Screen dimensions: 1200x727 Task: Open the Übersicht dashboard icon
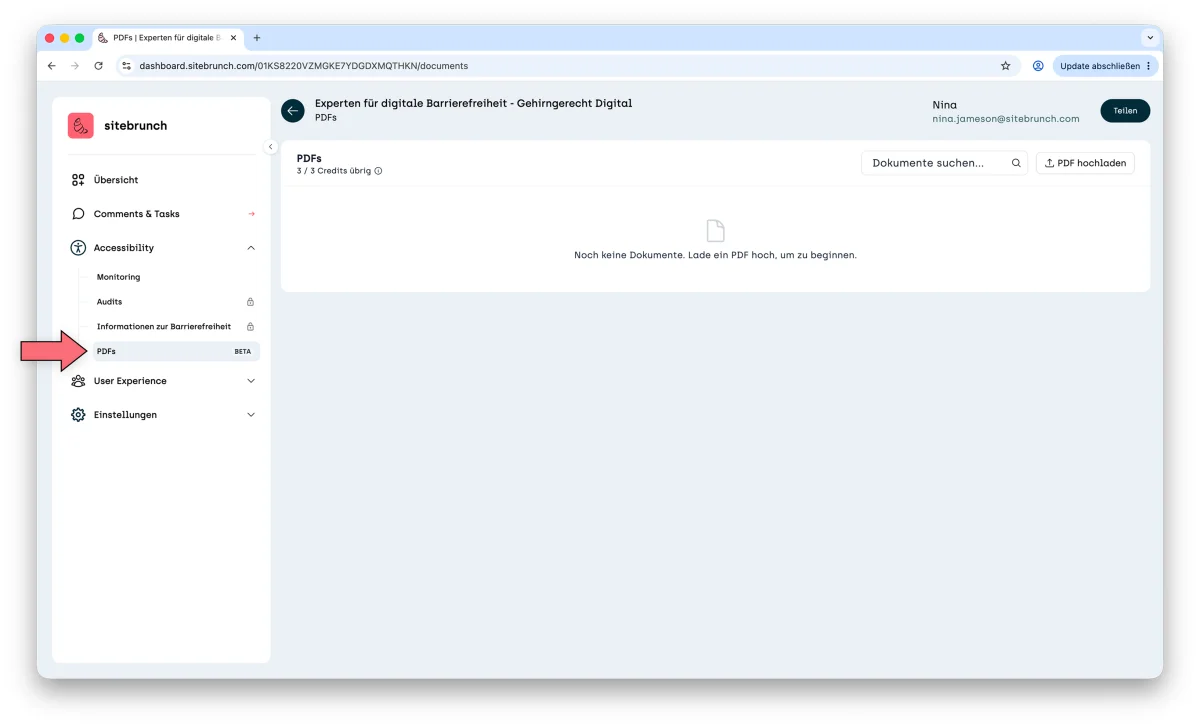78,180
